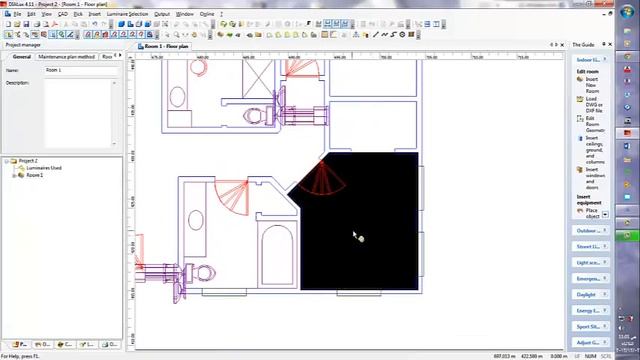Click Insert ceilings, ground, and columns link
The image size is (640, 360).
(594, 150)
